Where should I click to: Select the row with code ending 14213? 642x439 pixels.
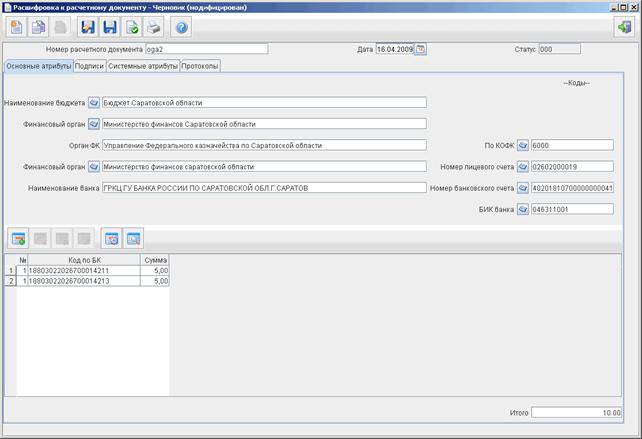[87, 281]
